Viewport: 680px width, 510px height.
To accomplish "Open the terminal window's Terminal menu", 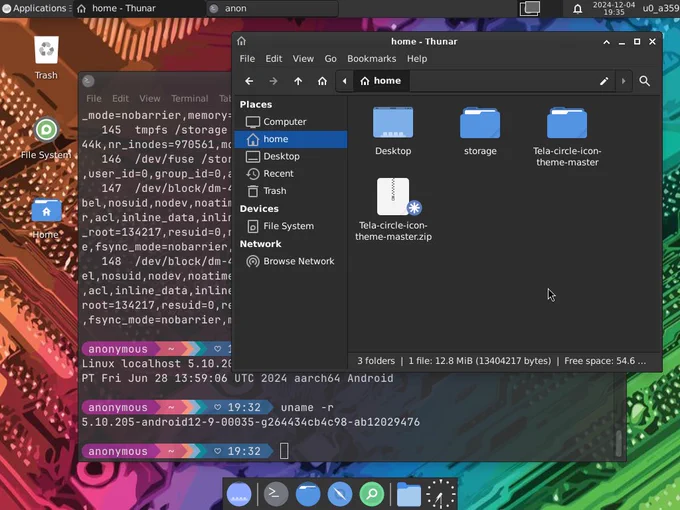I will pos(190,98).
